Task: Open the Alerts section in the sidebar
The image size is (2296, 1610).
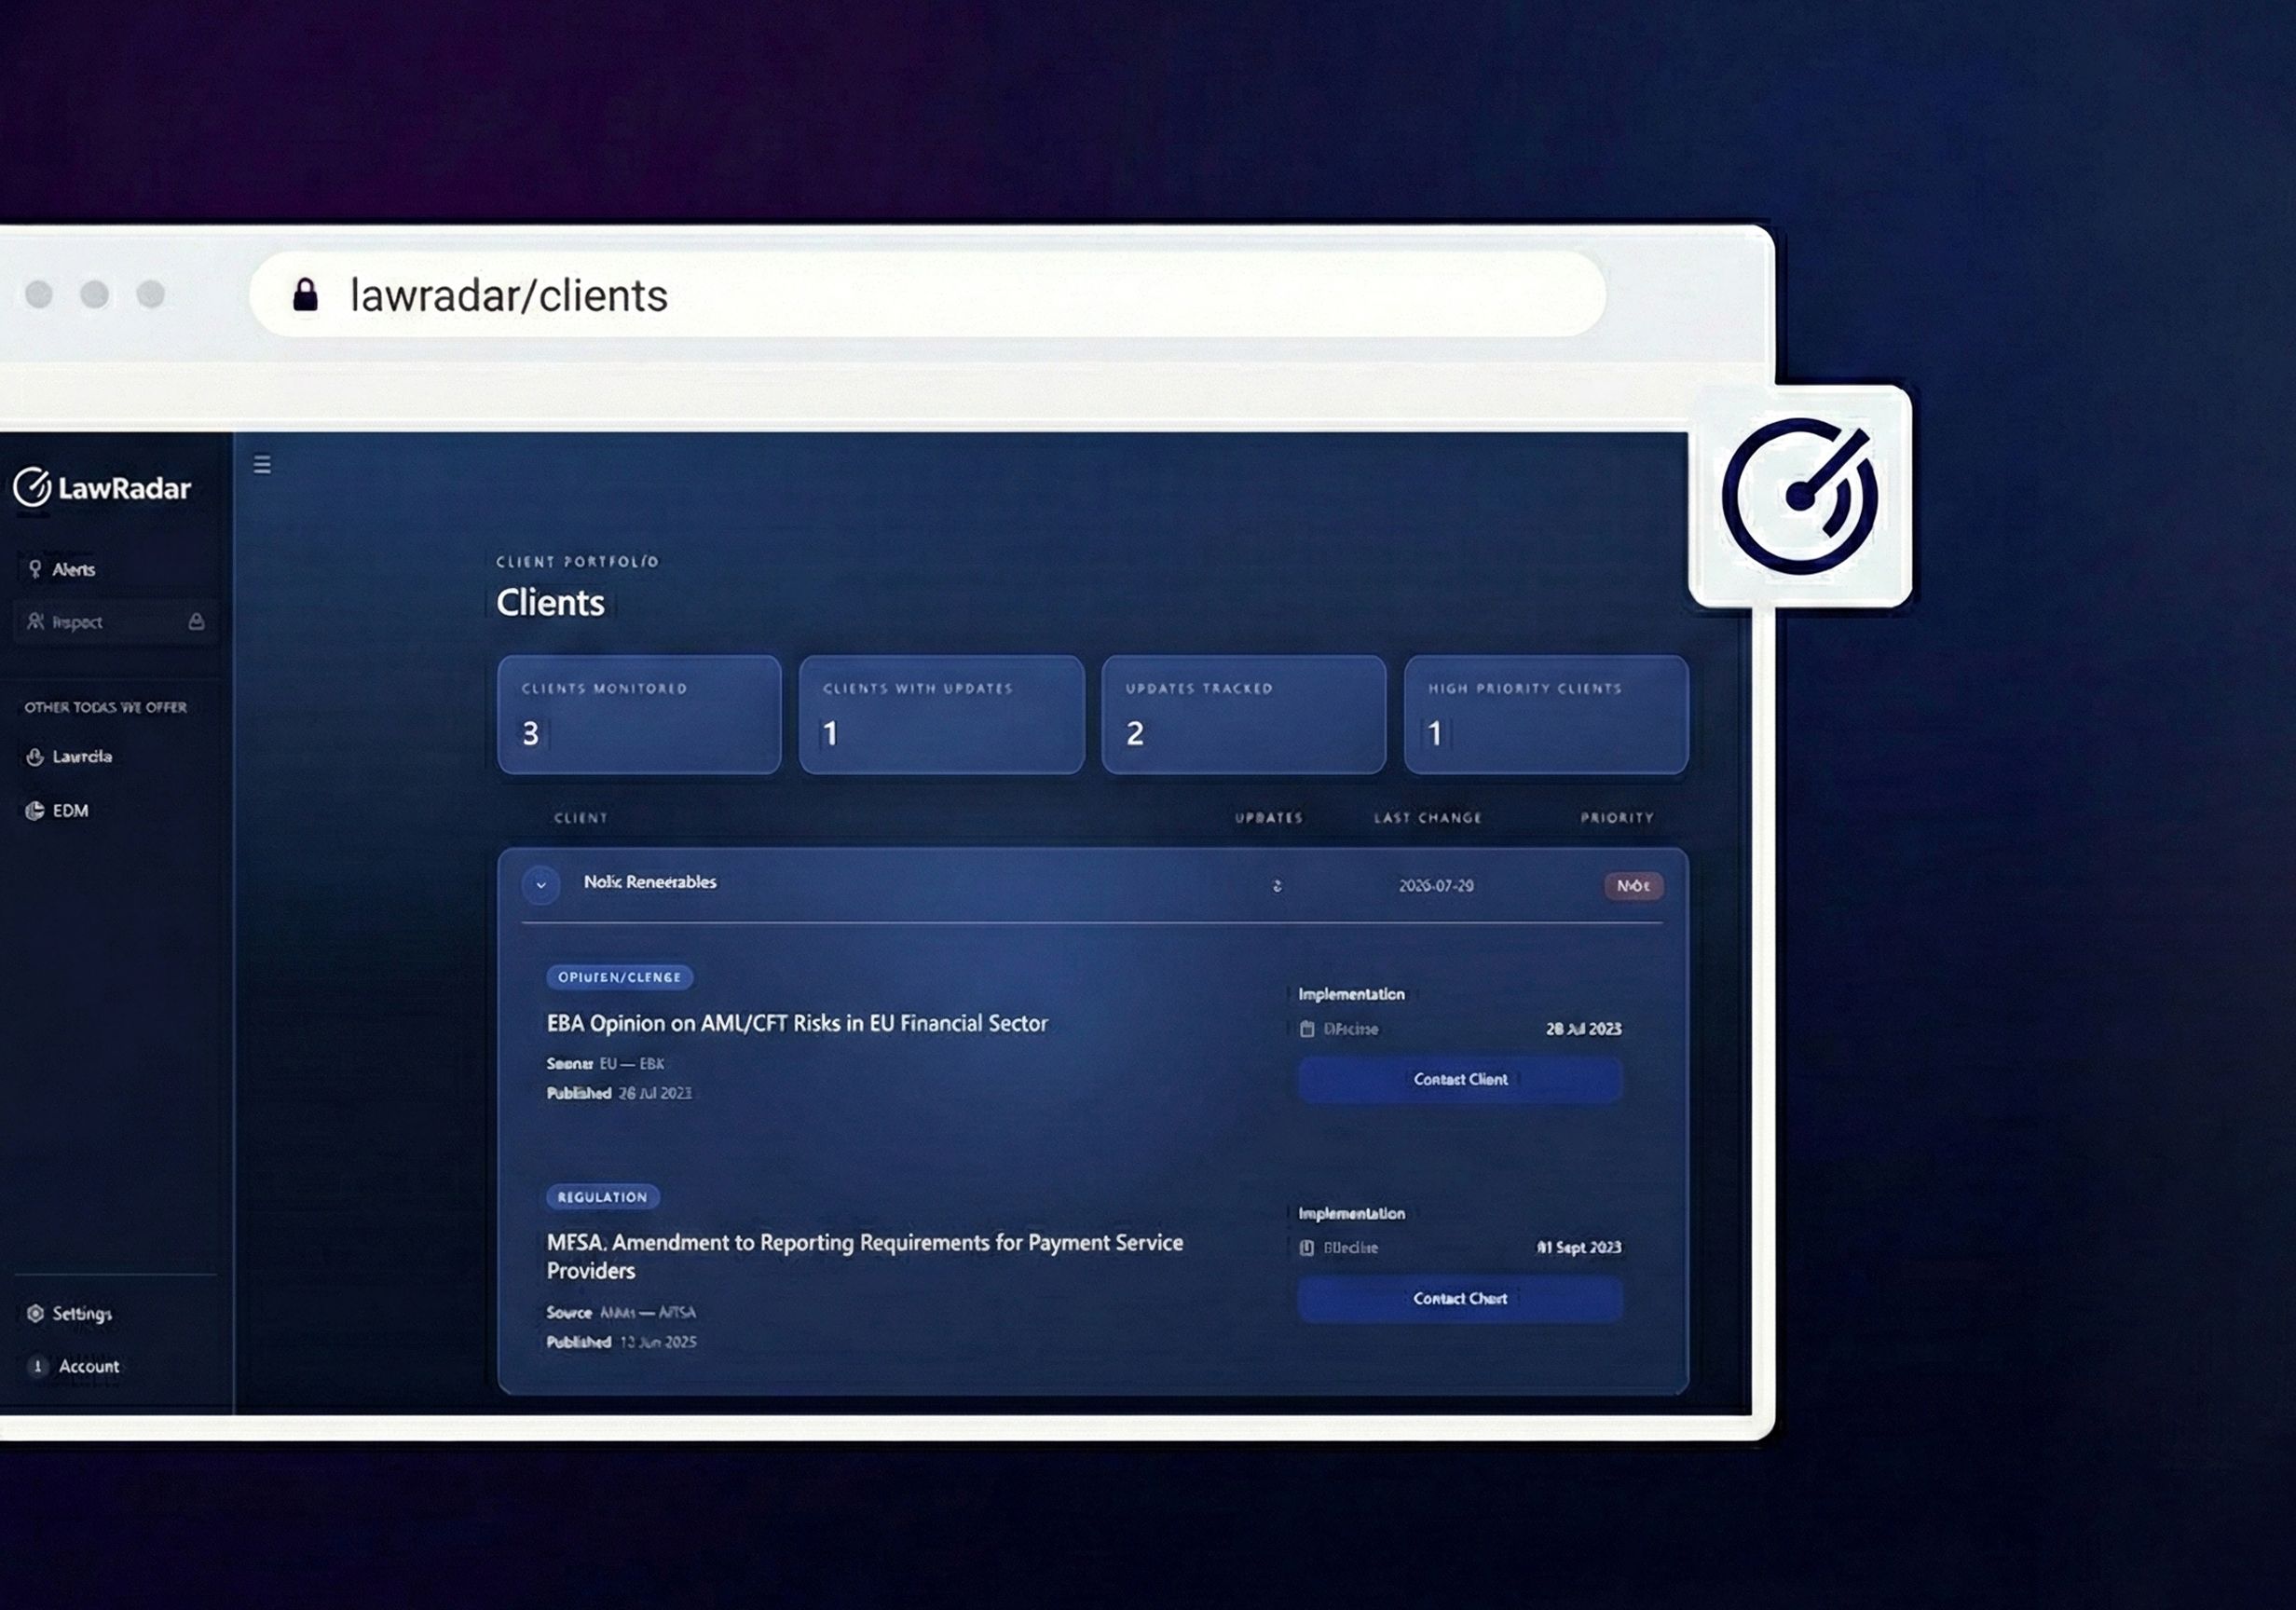Action: 75,568
